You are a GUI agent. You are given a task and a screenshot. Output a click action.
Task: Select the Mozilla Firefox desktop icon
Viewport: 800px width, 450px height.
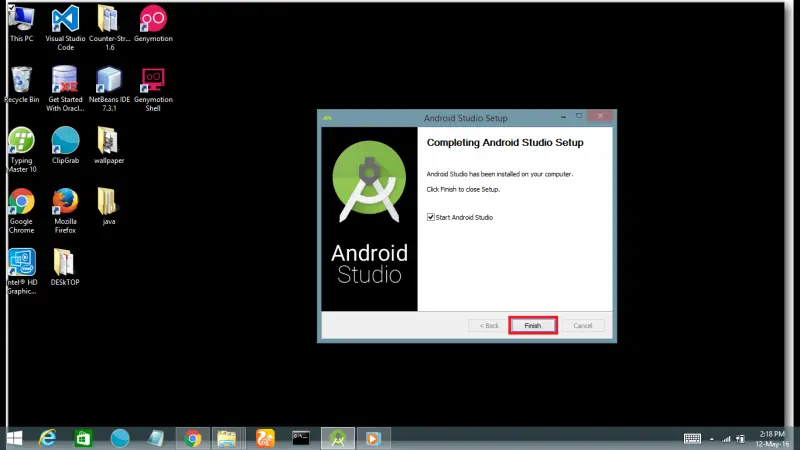tap(65, 211)
